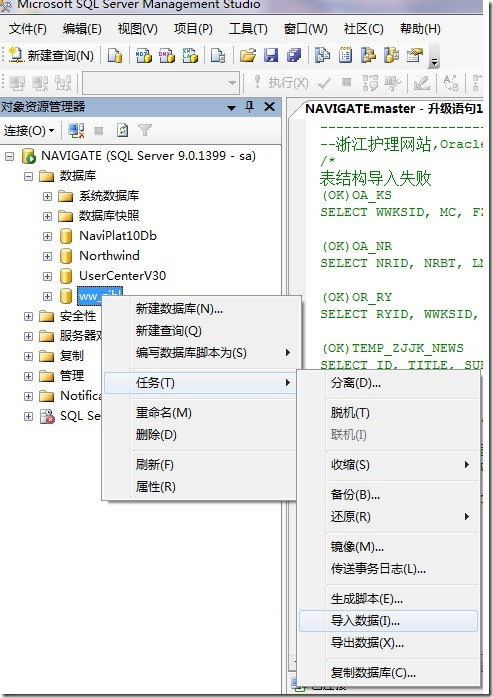Click the Object Explorer refresh icon

tap(122, 131)
